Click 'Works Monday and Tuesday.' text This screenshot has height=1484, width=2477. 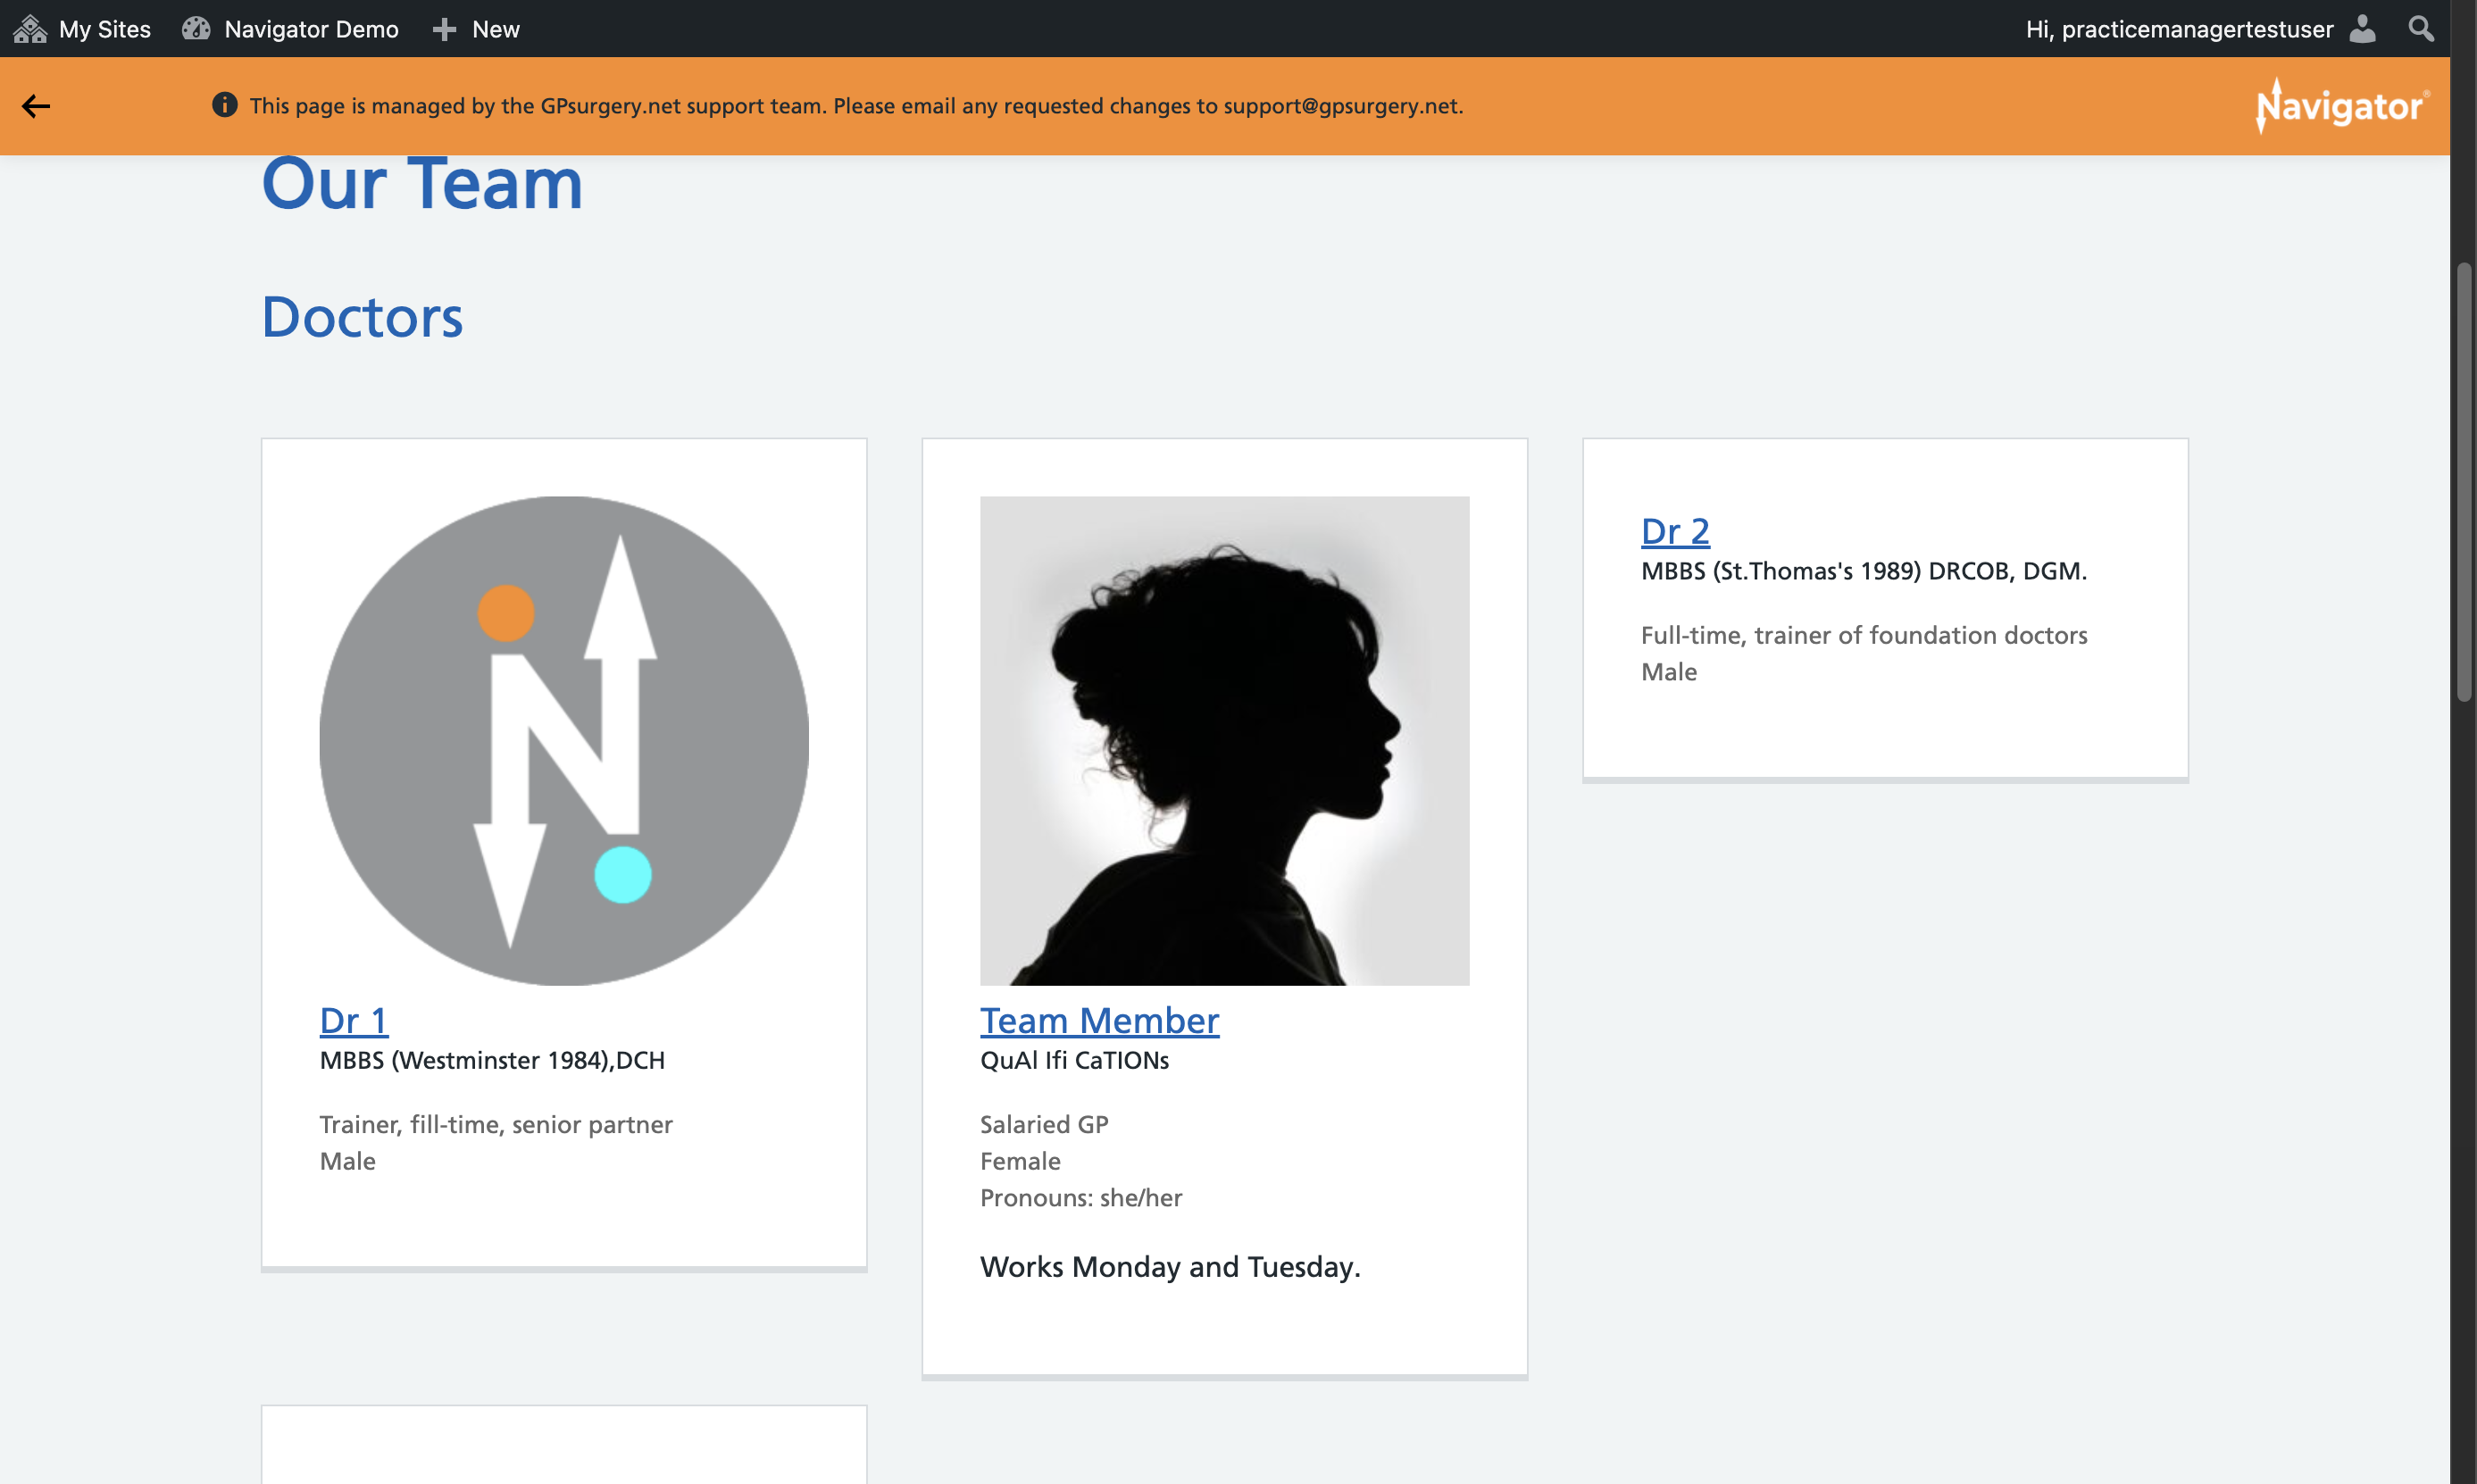tap(1170, 1267)
